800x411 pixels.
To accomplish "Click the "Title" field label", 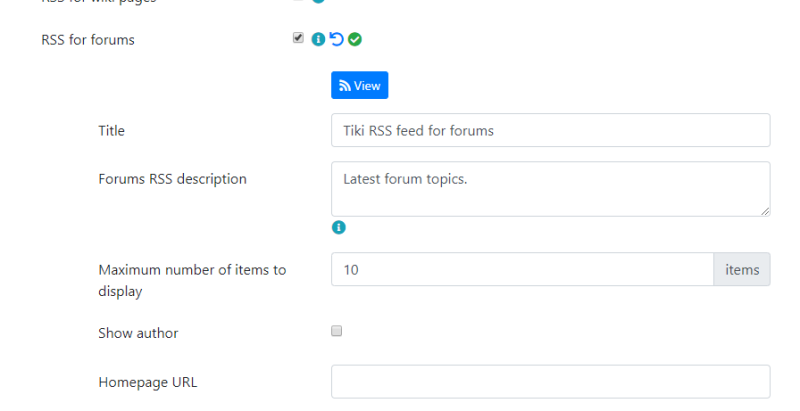I will [111, 131].
